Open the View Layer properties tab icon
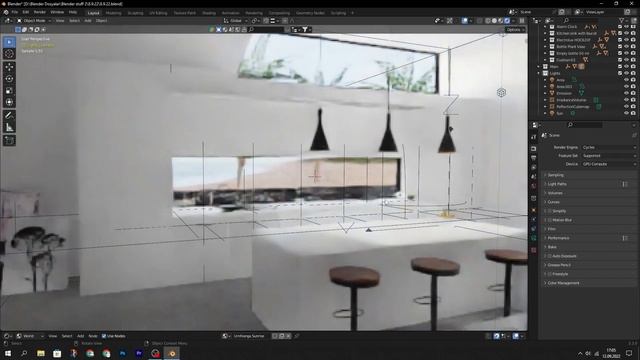Image resolution: width=640 pixels, height=360 pixels. click(x=533, y=168)
